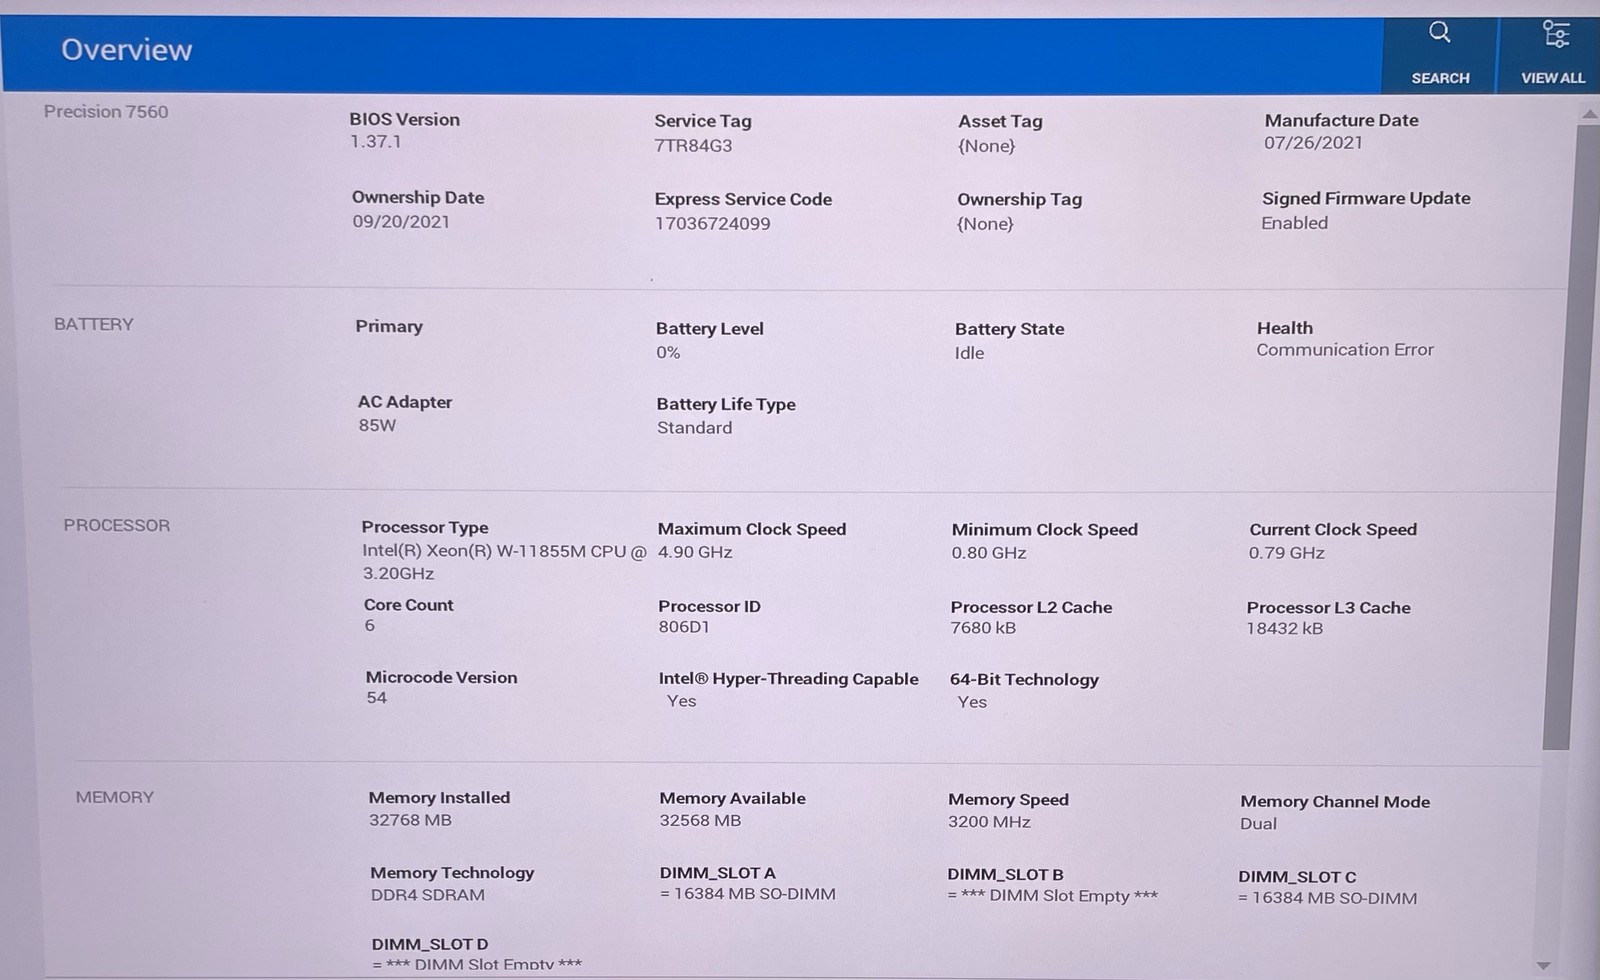Select Processor ID value 806D1
Image resolution: width=1600 pixels, height=980 pixels.
[684, 627]
